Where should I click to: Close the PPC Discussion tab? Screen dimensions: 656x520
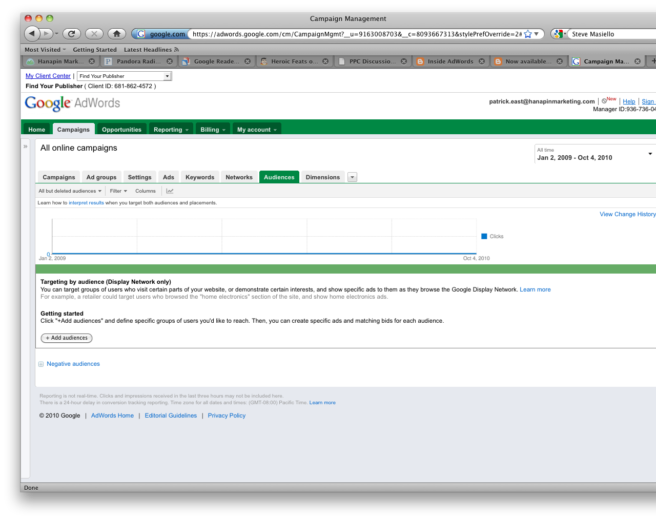(404, 61)
